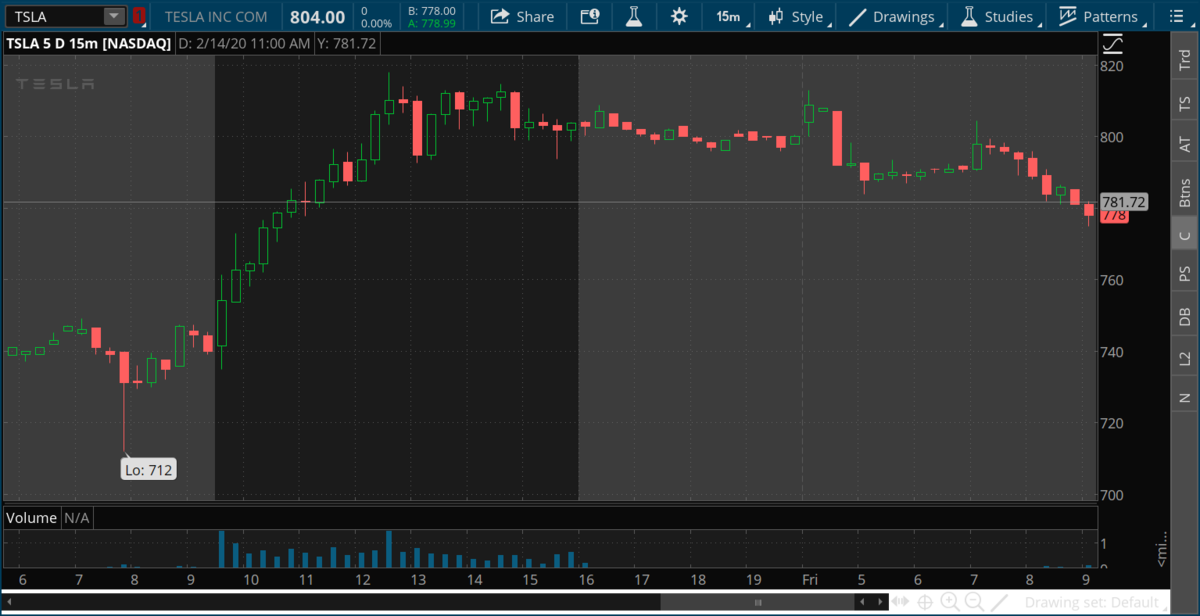Image resolution: width=1200 pixels, height=616 pixels.
Task: Click the TSLA 5 D 15m [NASDAQ] label
Action: click(x=88, y=44)
